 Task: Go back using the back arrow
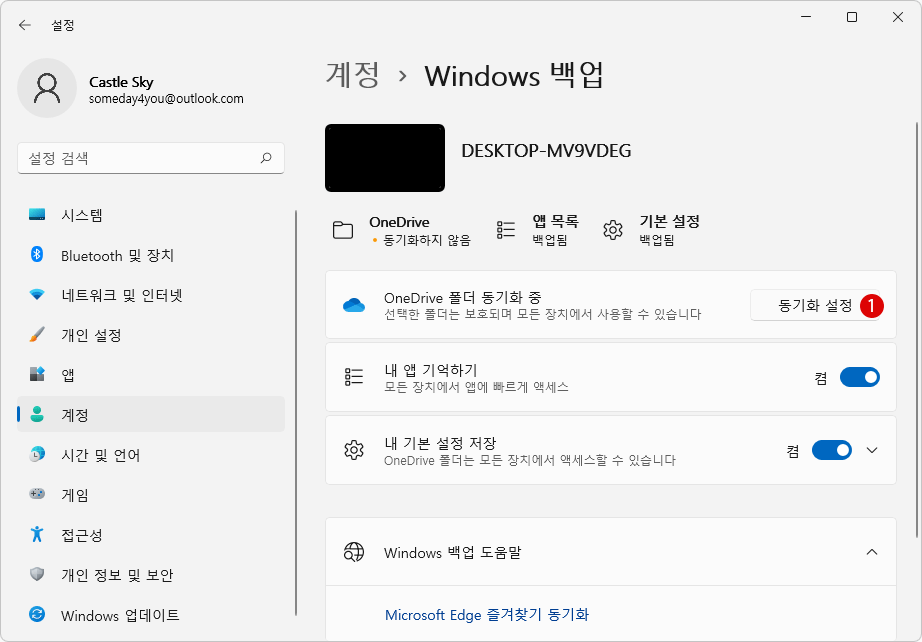click(25, 25)
